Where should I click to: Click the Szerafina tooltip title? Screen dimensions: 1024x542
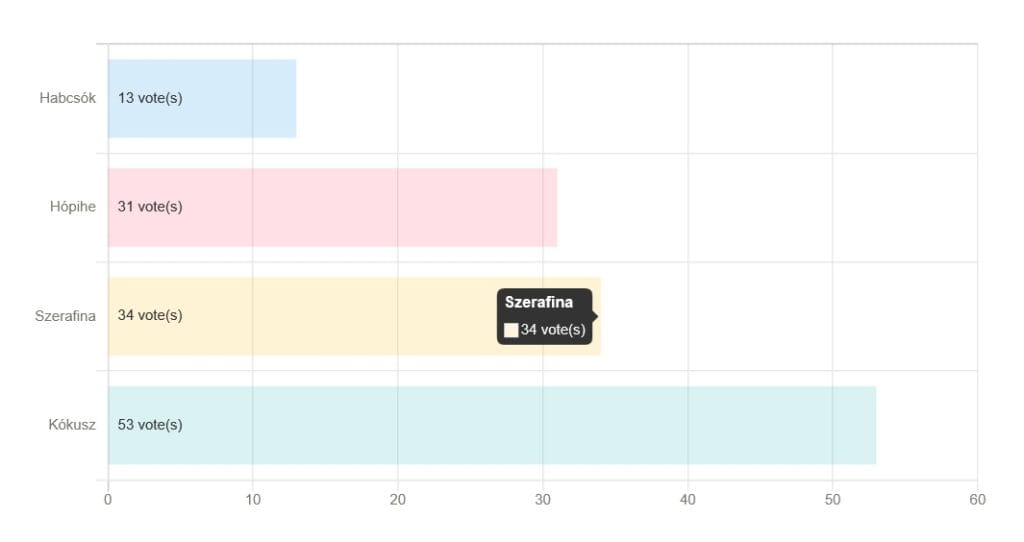point(539,302)
